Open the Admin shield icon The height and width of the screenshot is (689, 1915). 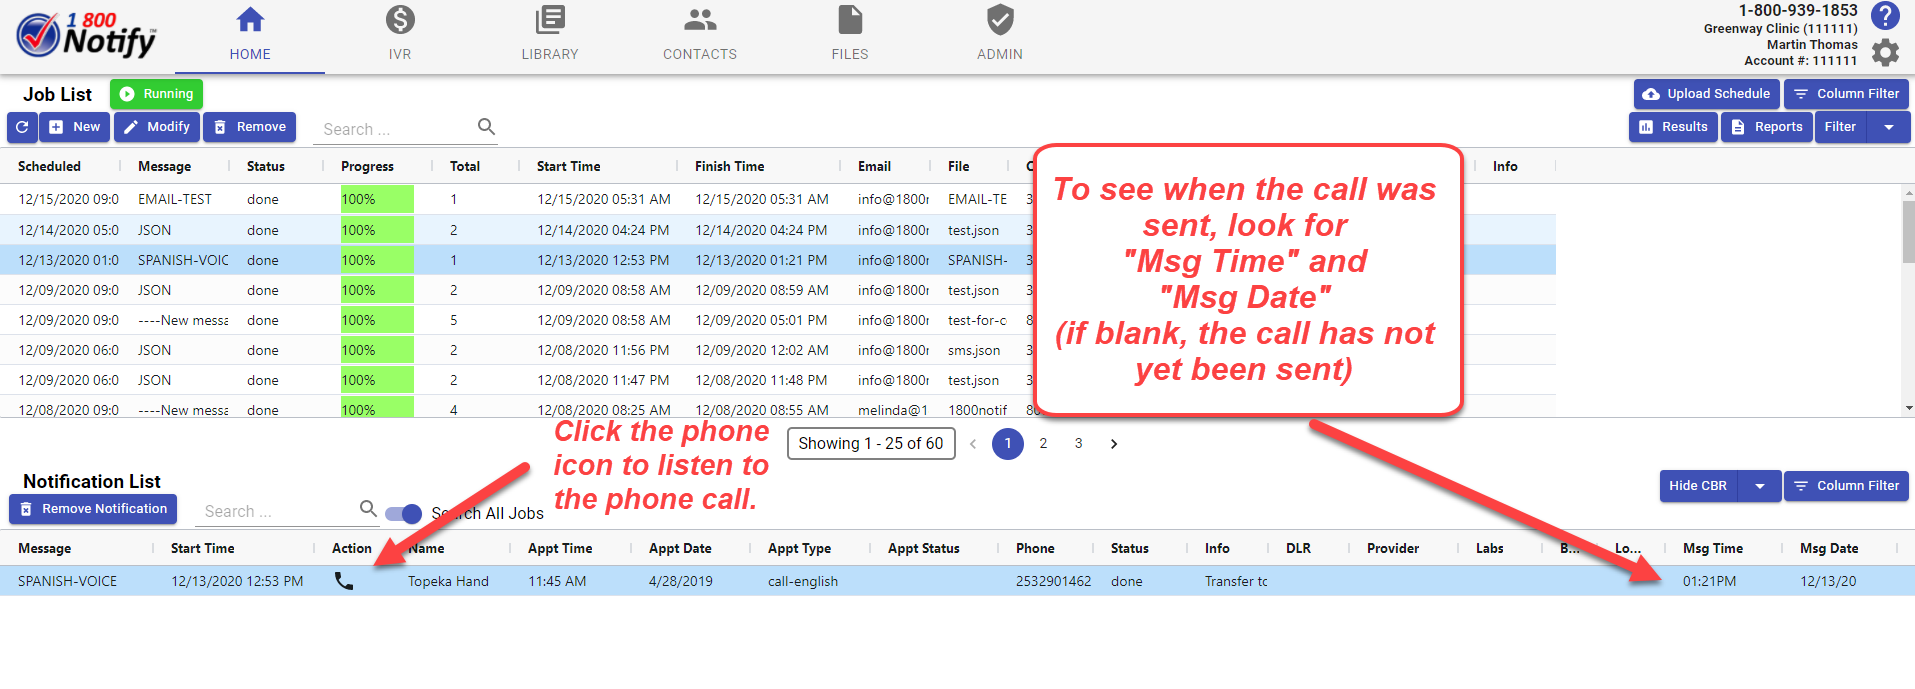[1000, 20]
